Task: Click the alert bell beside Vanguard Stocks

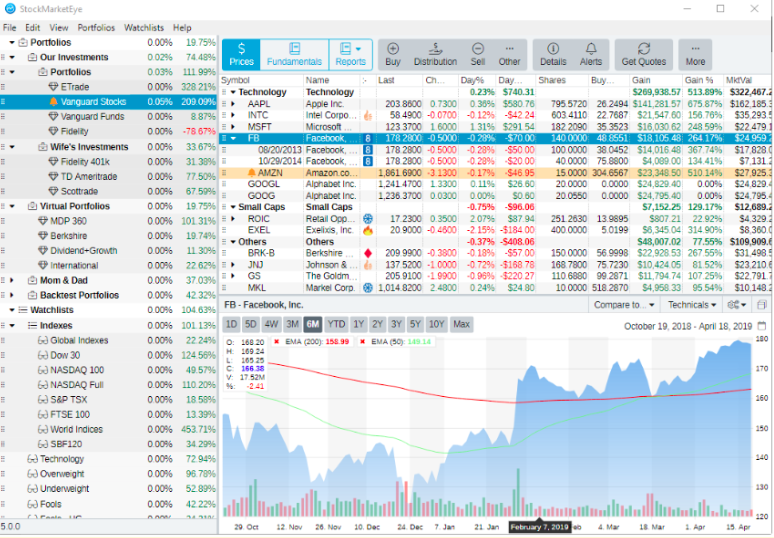Action: (53, 102)
